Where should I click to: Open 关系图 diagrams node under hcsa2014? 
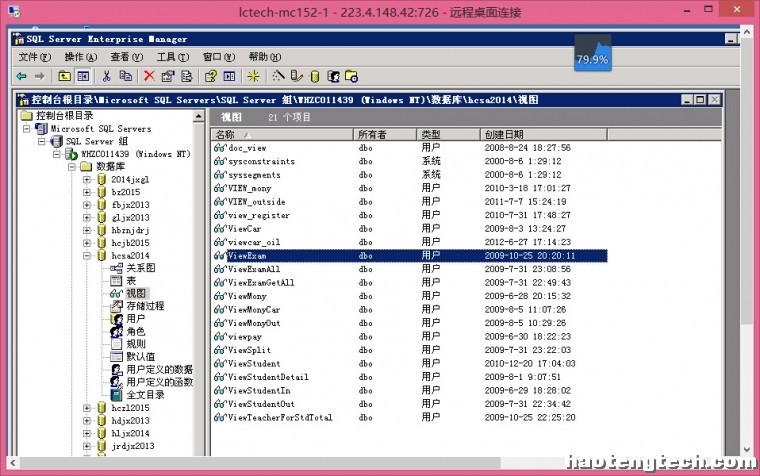[x=141, y=268]
